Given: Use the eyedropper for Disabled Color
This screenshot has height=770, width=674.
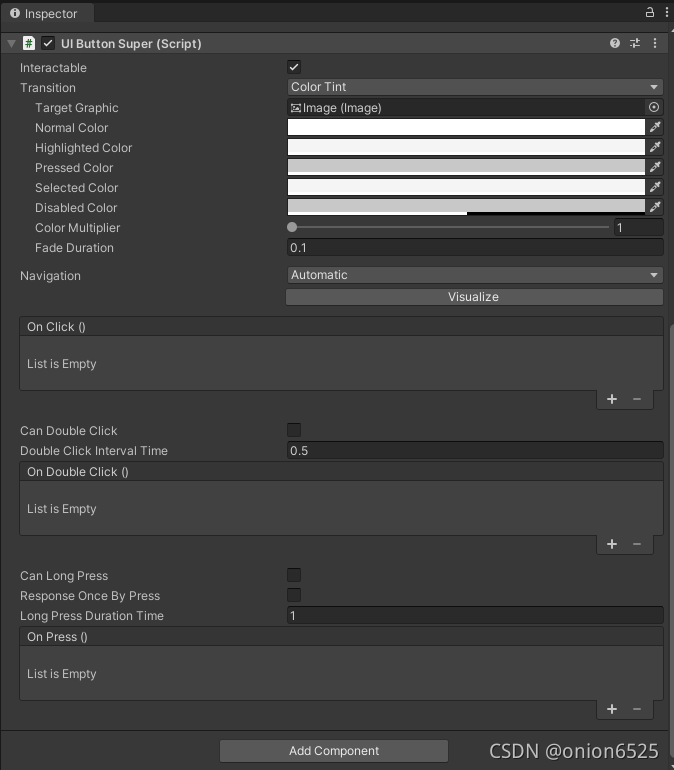Looking at the screenshot, I should coord(655,207).
